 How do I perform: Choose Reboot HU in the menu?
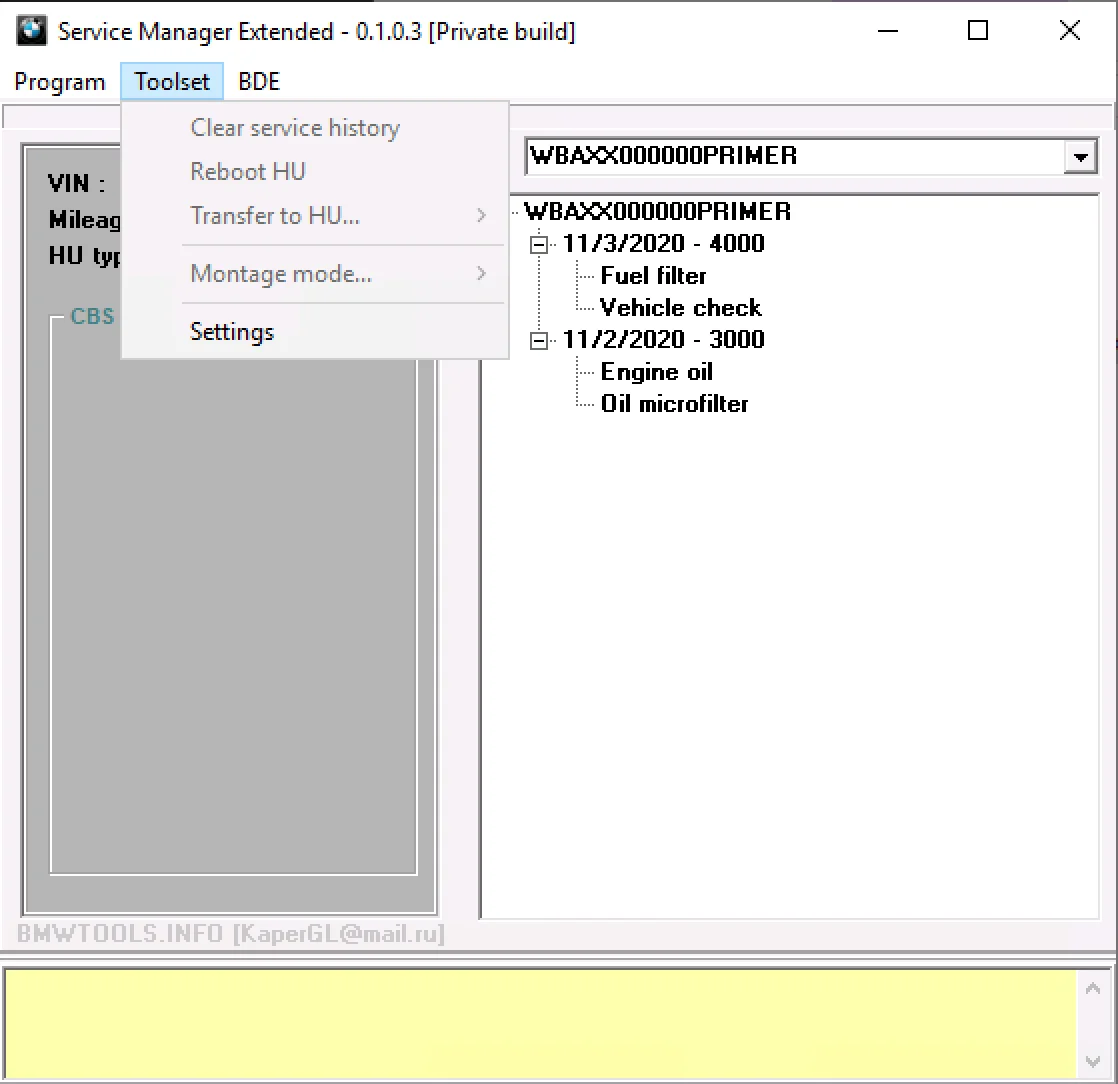coord(248,172)
